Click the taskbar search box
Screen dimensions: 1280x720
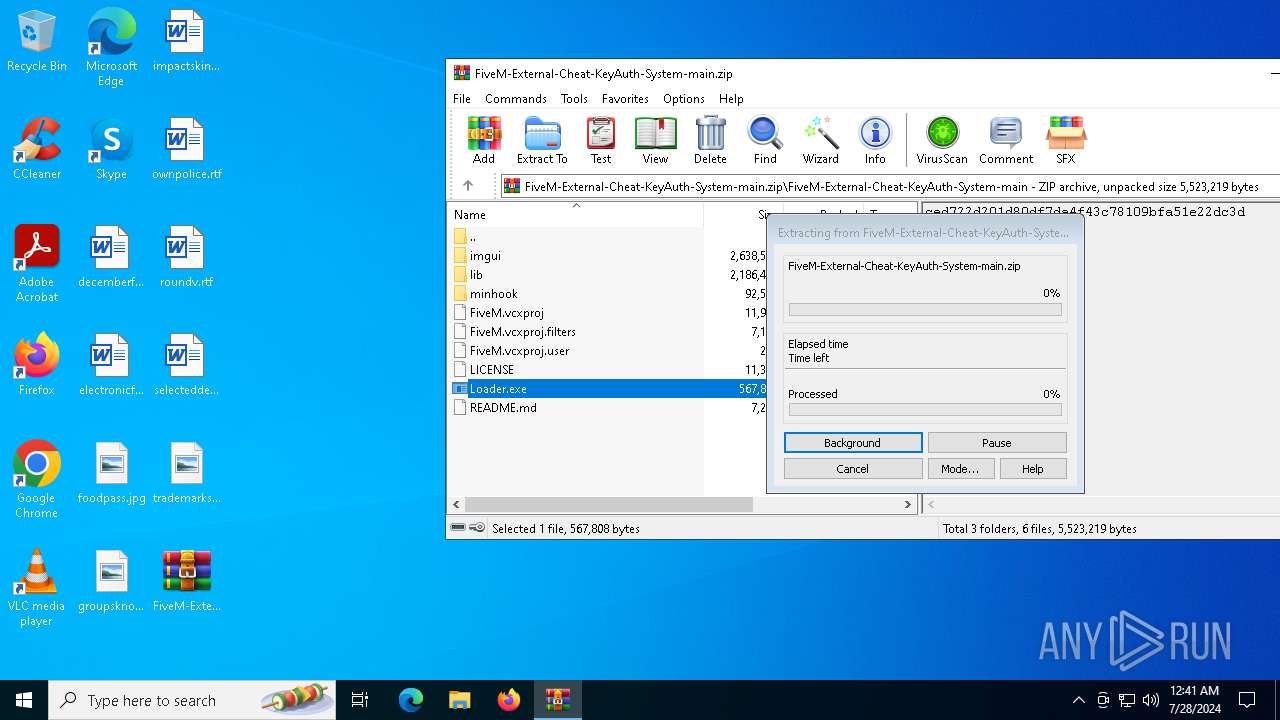tap(192, 700)
